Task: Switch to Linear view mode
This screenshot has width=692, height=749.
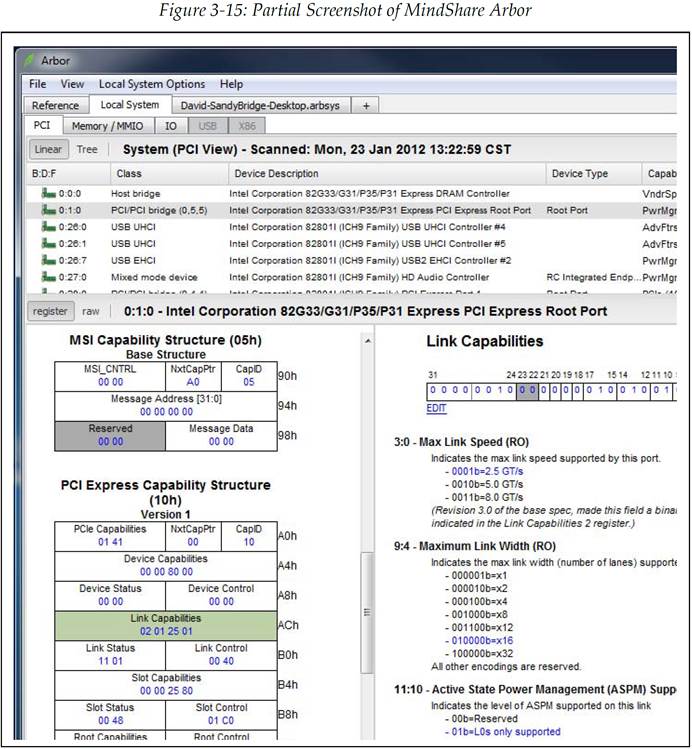Action: point(48,149)
